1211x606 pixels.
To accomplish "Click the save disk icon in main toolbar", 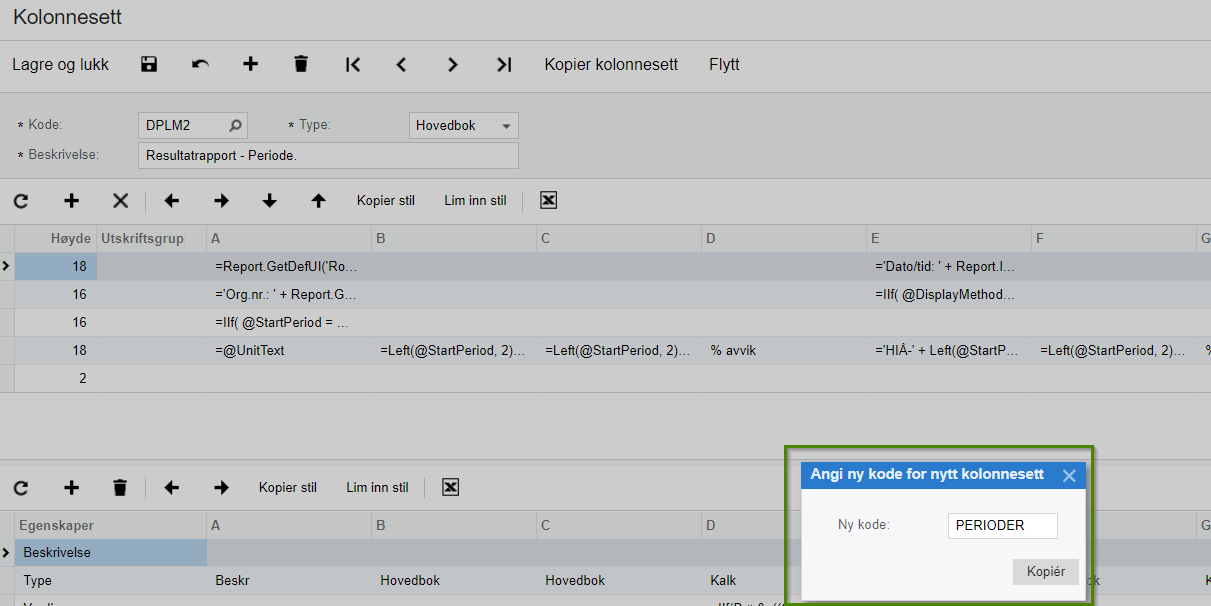I will [x=149, y=64].
